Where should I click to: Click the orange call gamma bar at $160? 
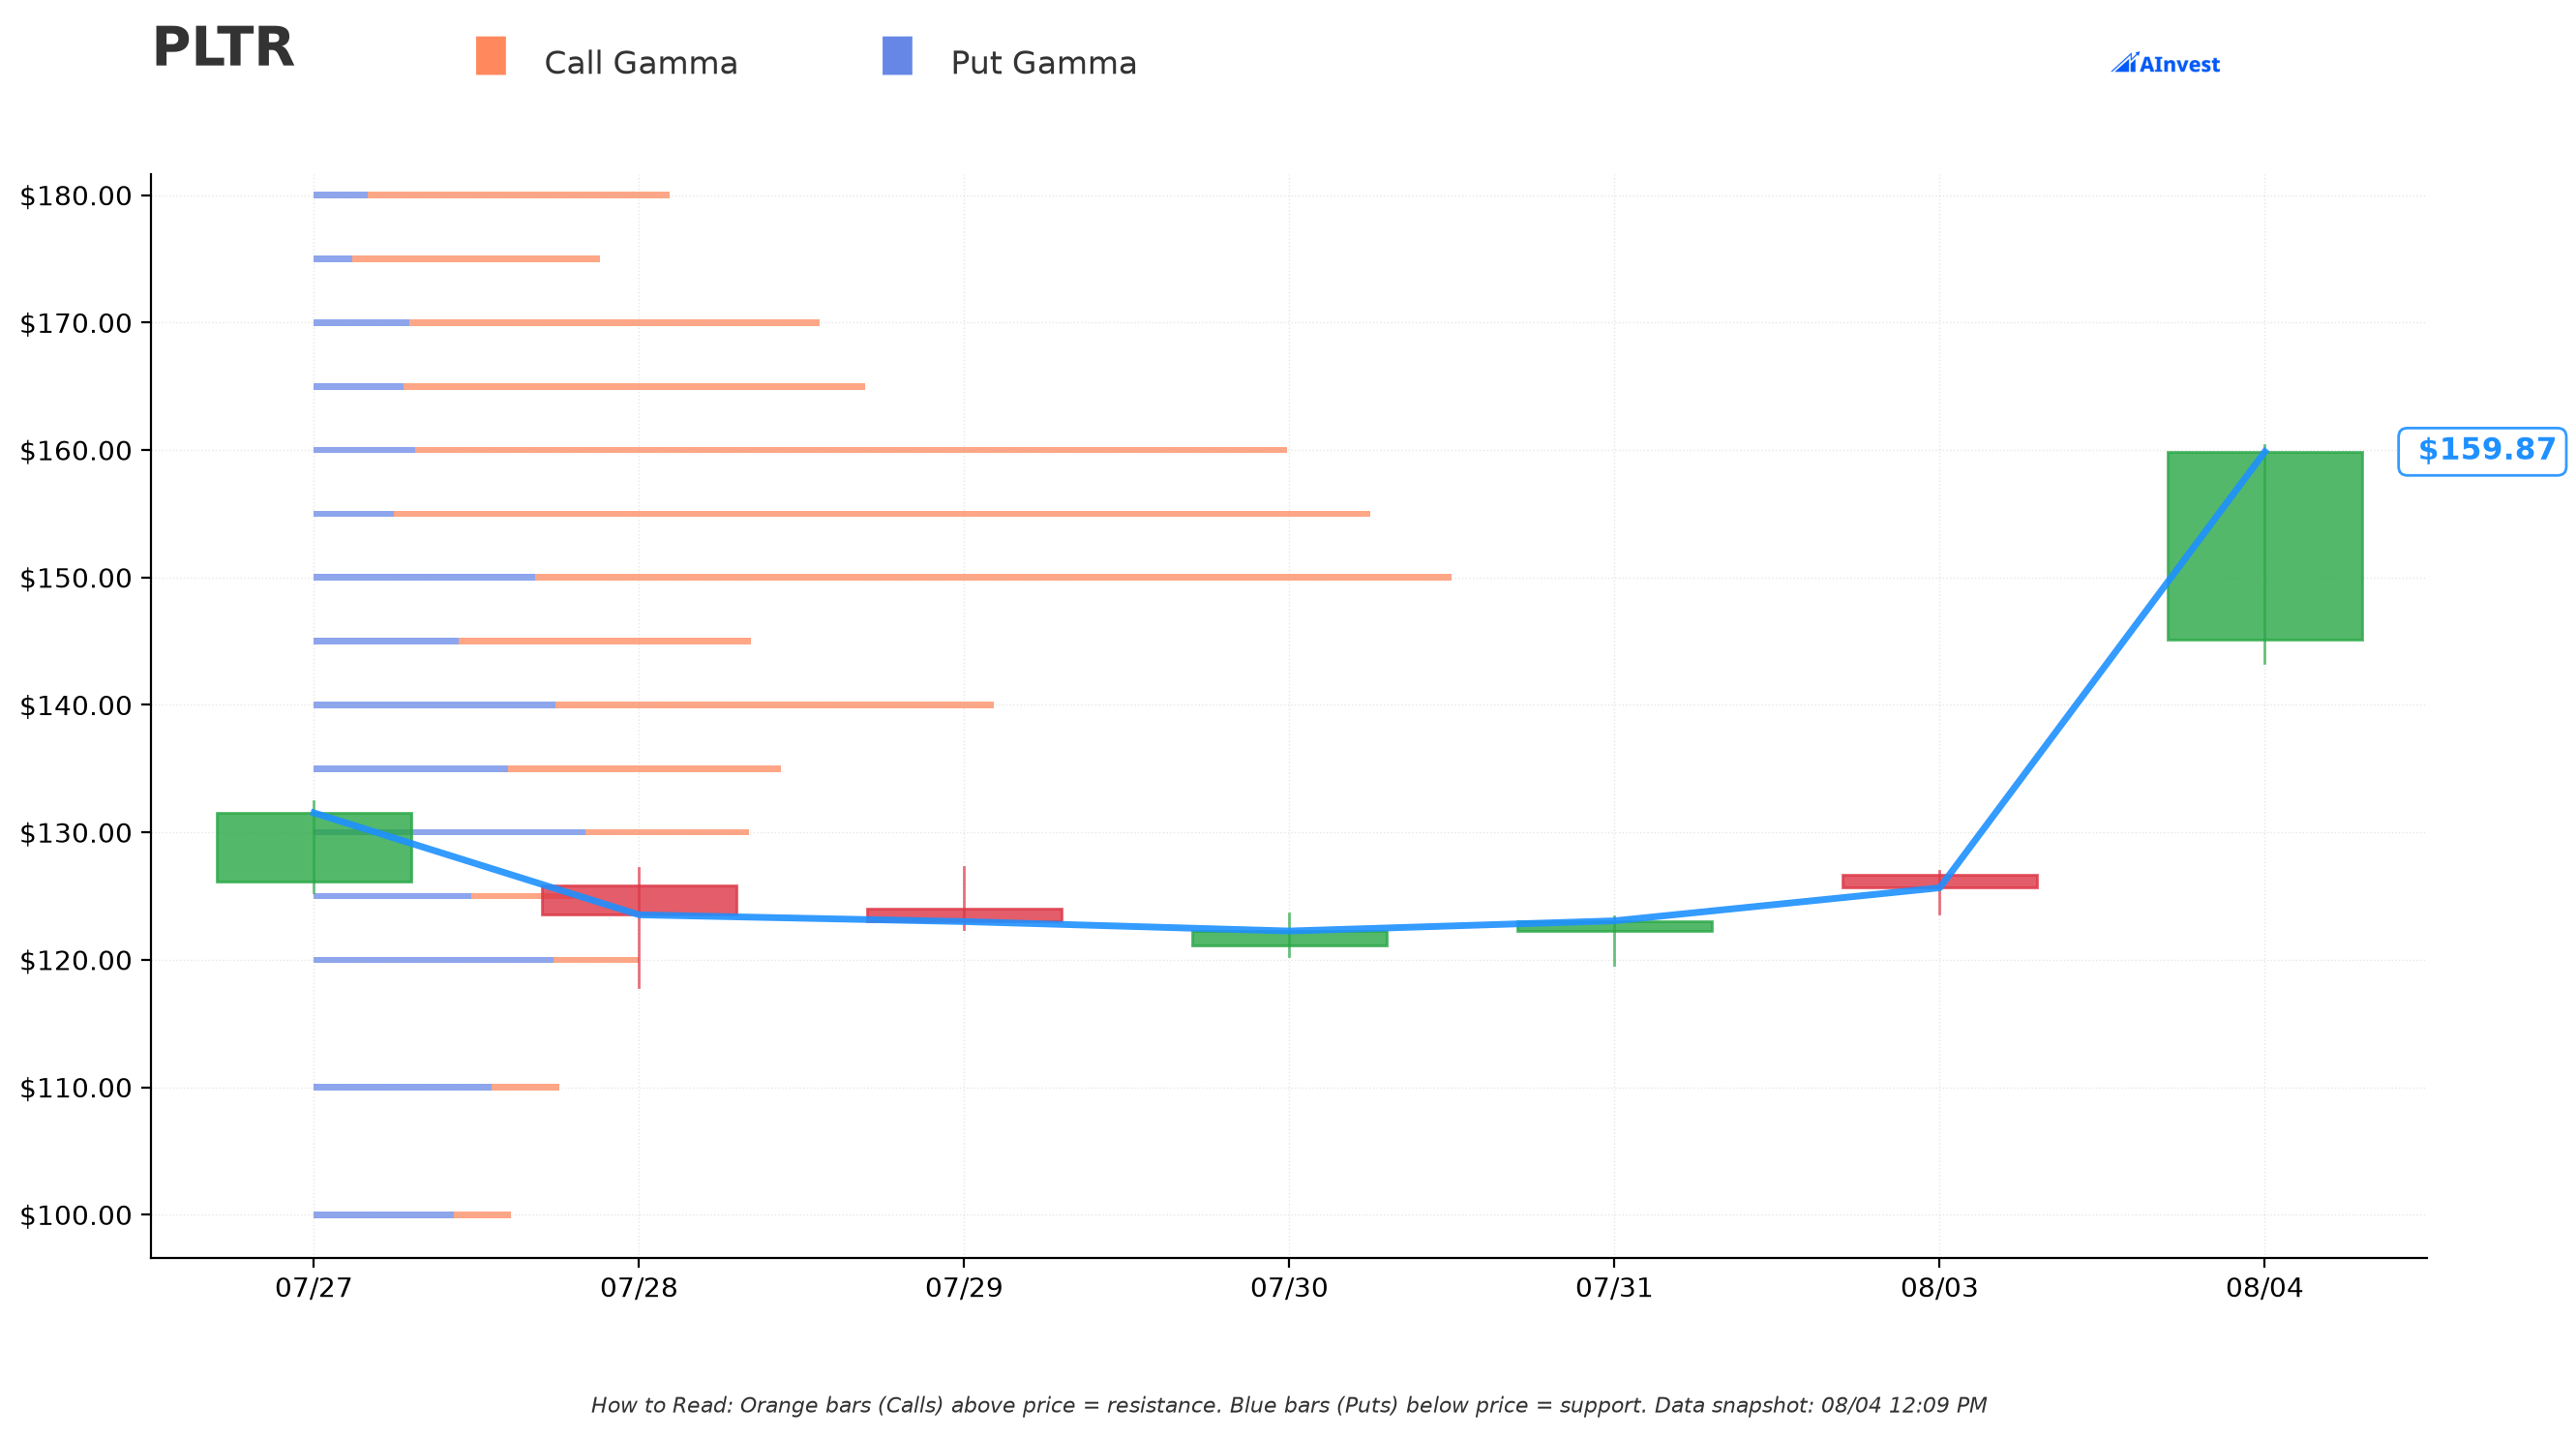click(851, 450)
